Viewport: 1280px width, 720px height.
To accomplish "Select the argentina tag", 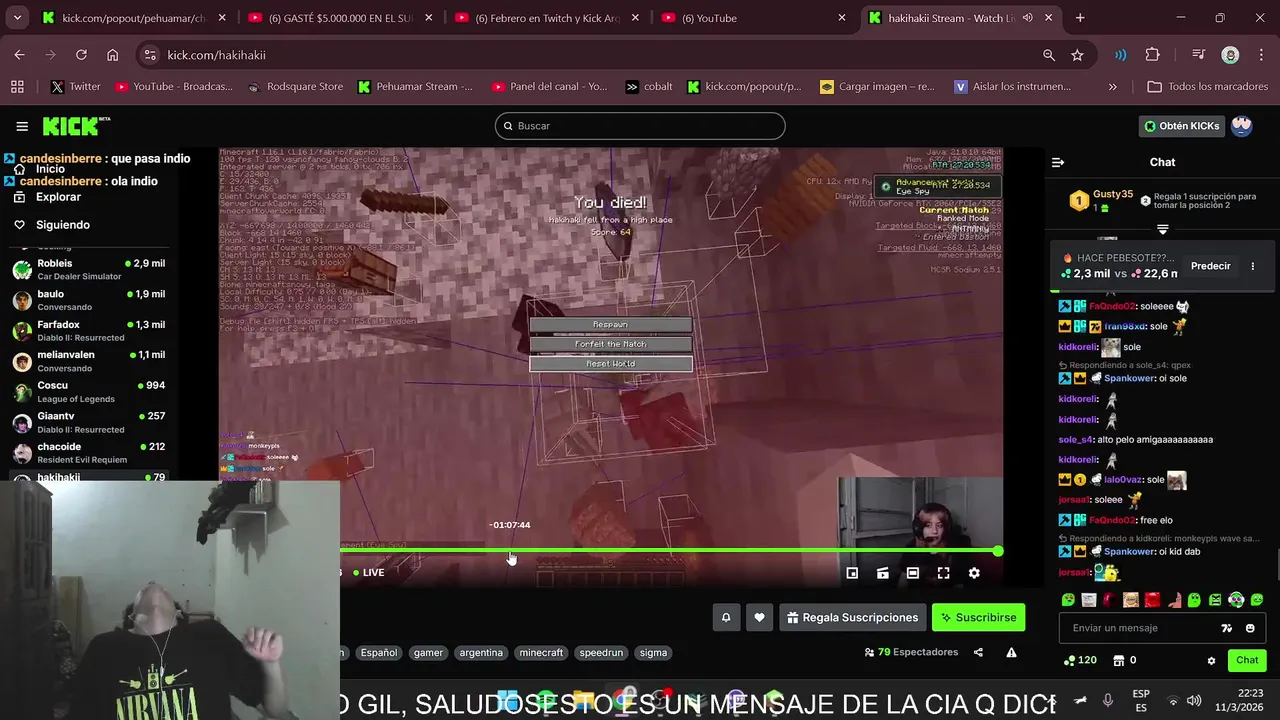I will (x=481, y=653).
